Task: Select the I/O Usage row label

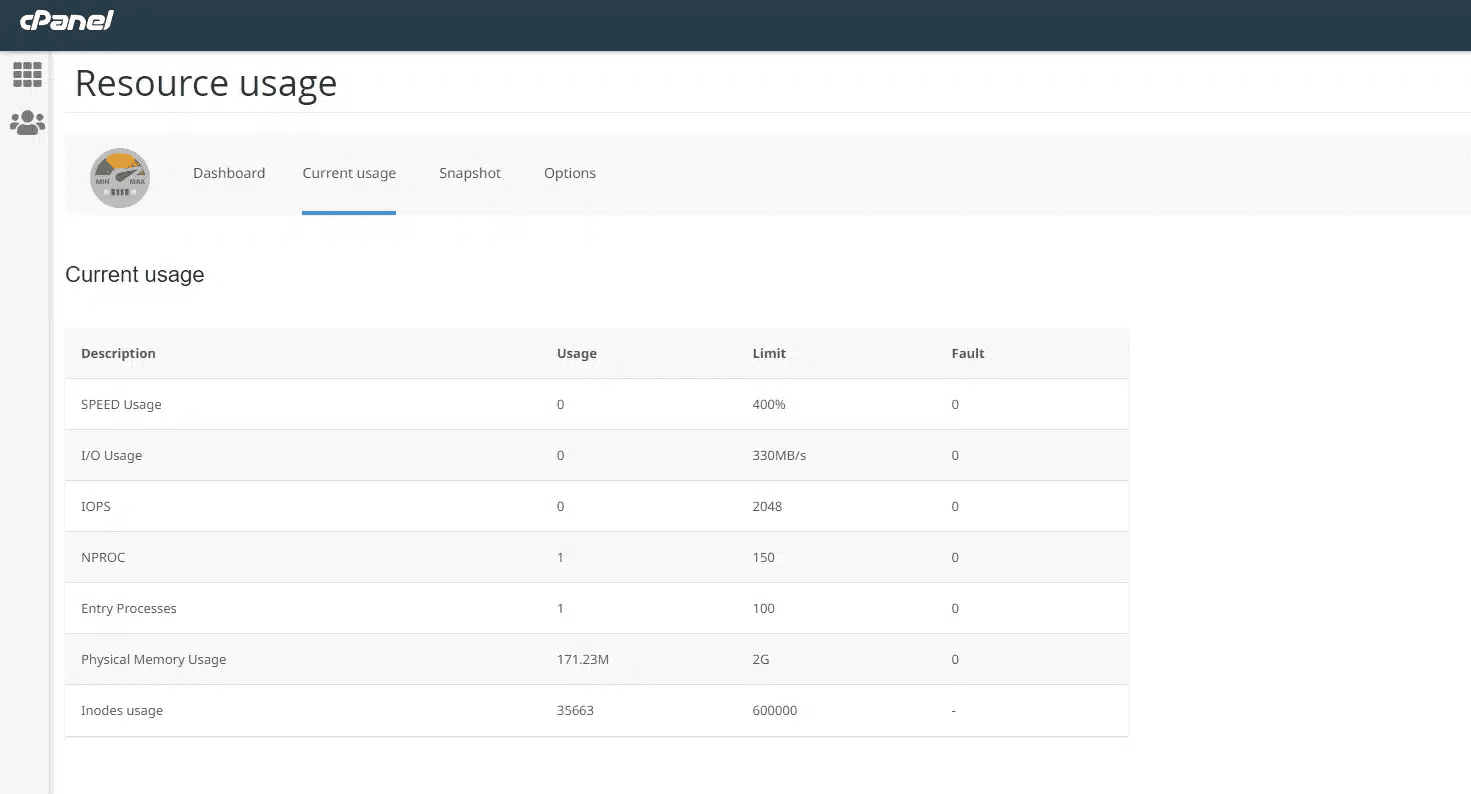Action: coord(111,455)
